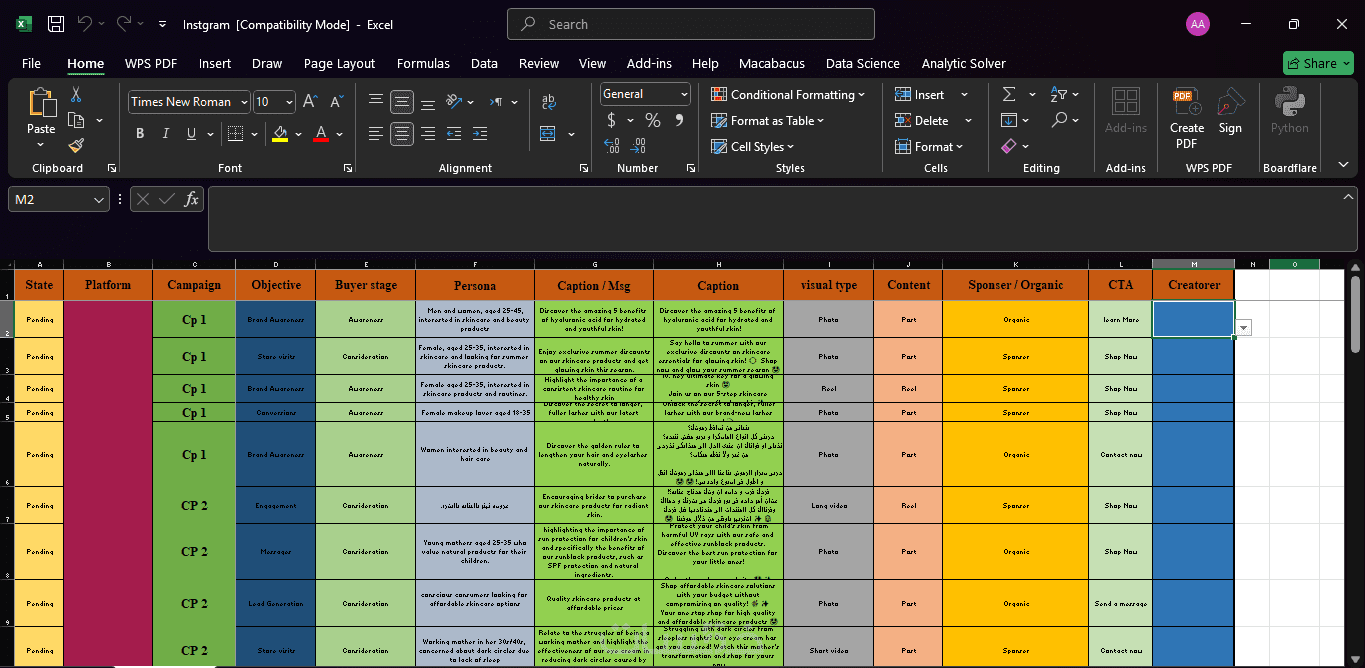Click the Cut scissors icon

point(76,95)
